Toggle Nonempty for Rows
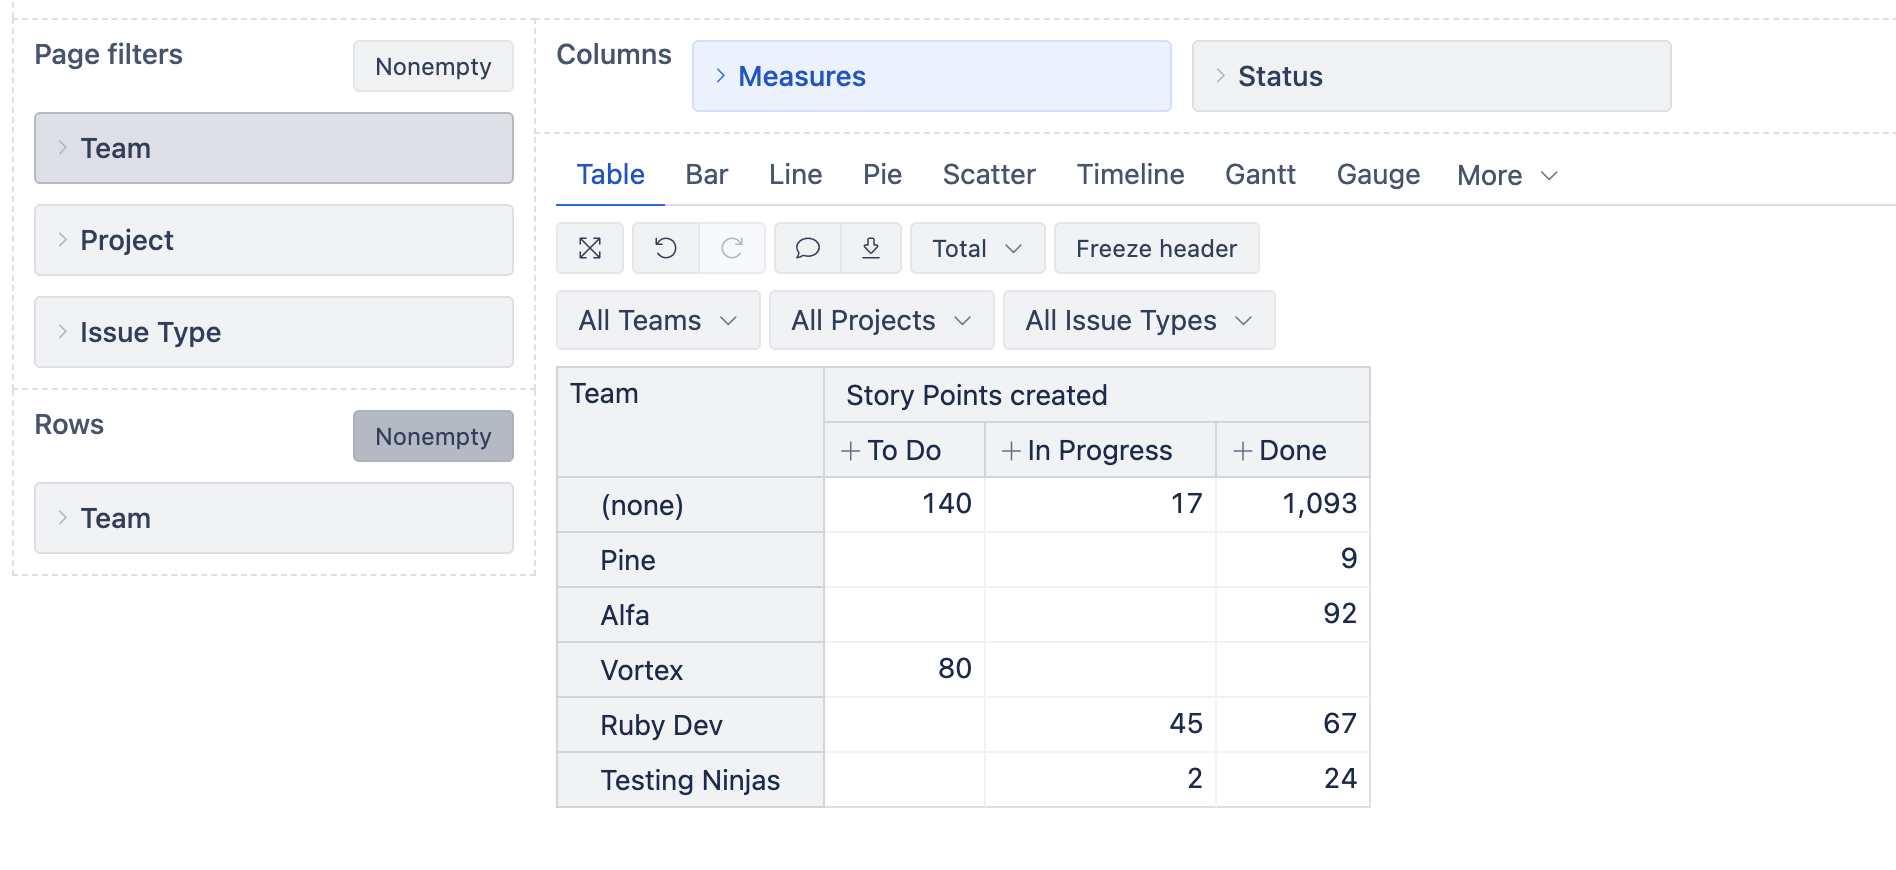This screenshot has height=870, width=1896. [433, 436]
